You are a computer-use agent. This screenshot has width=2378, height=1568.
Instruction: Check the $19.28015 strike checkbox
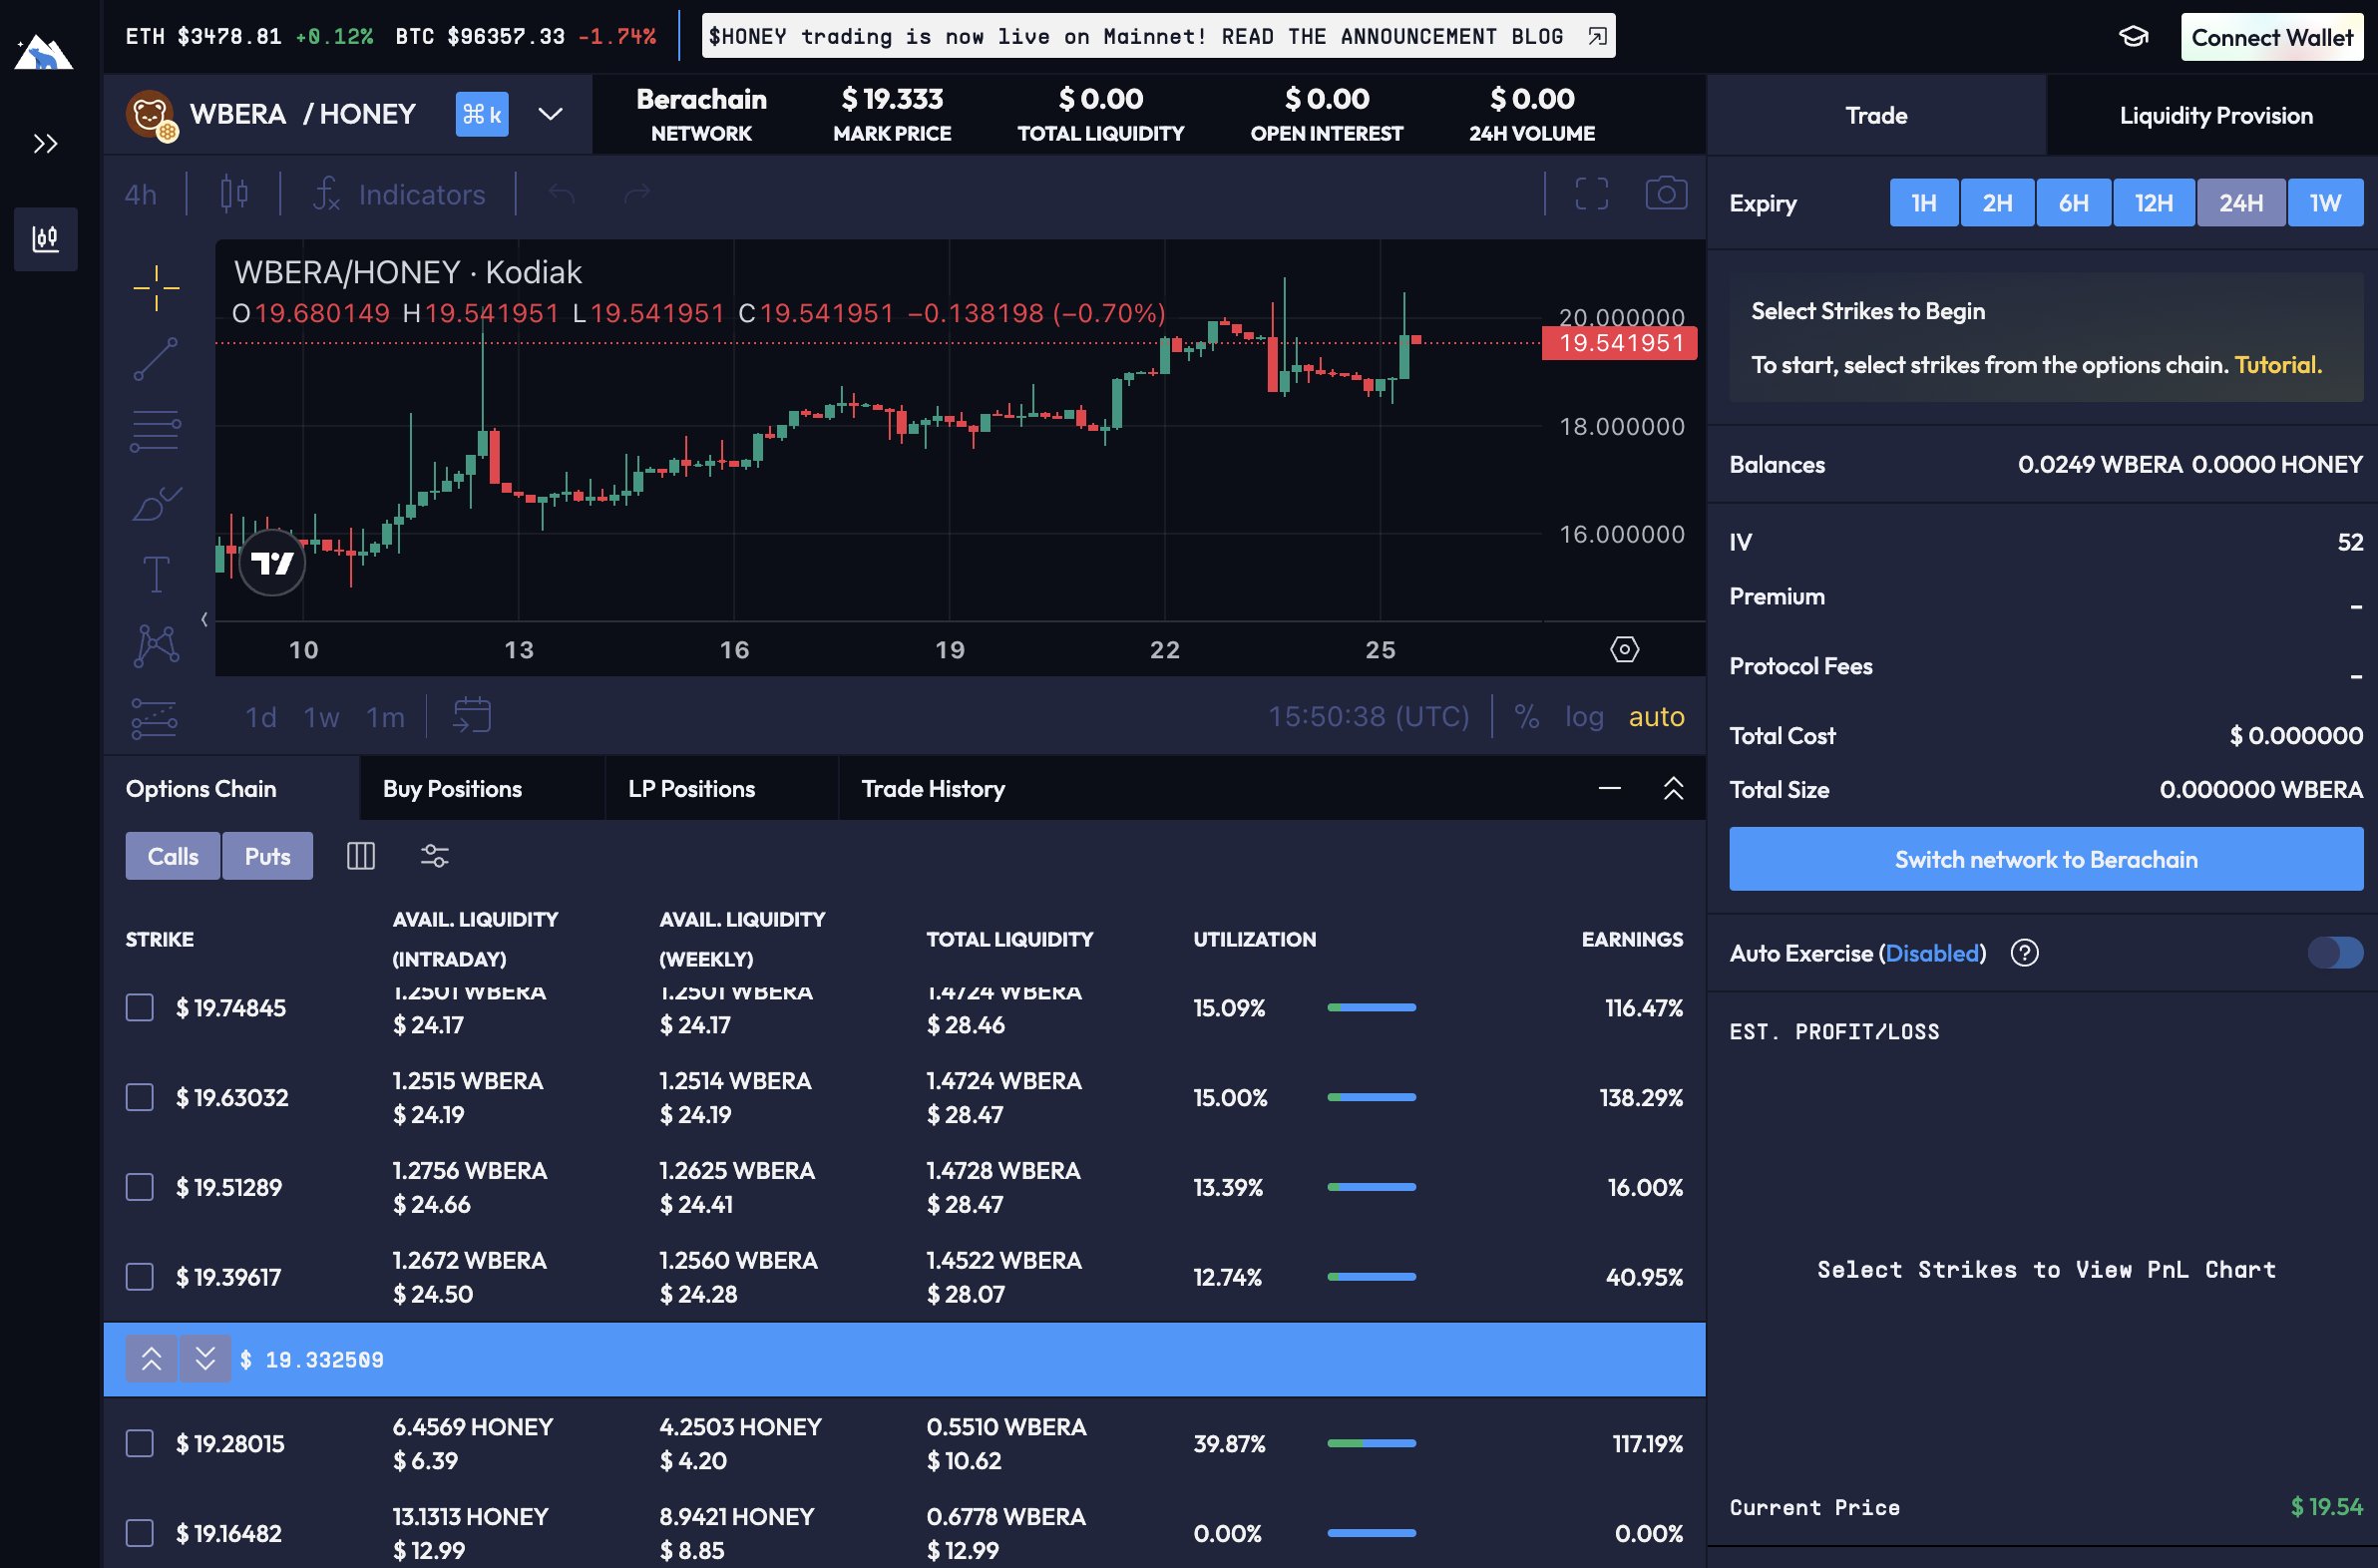pyautogui.click(x=139, y=1443)
